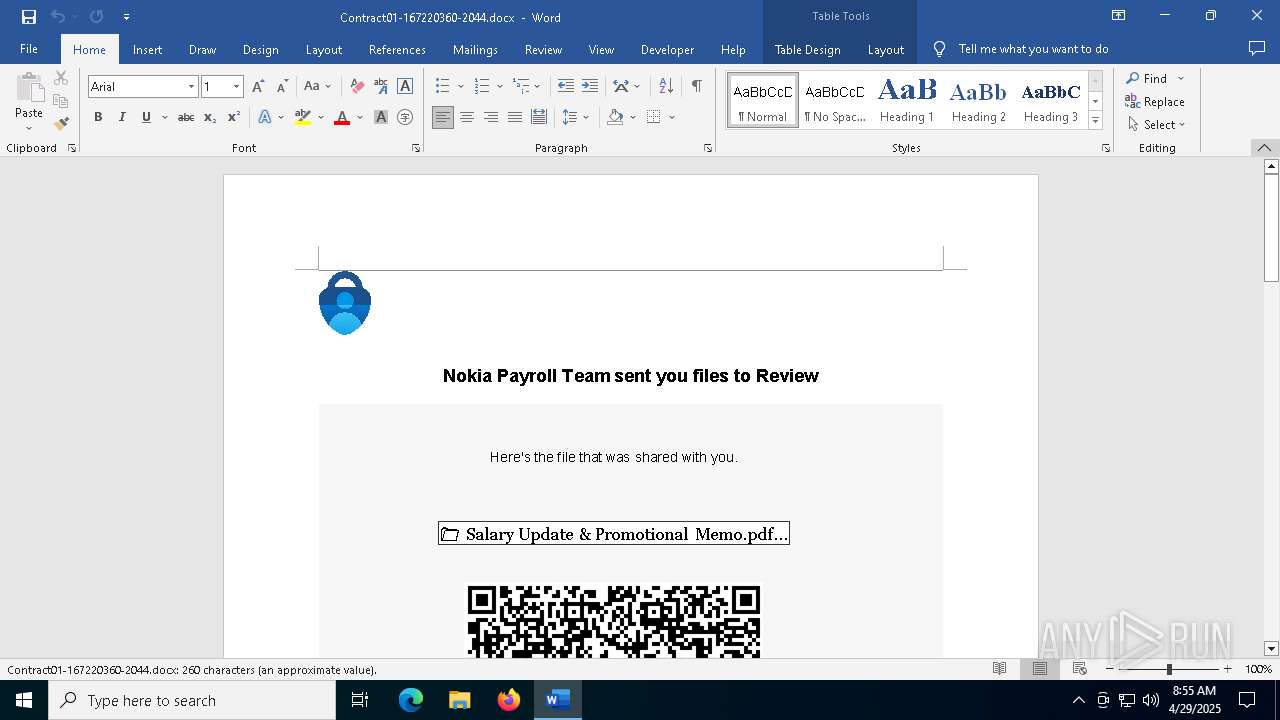Expand the bullets list dropdown

click(459, 87)
